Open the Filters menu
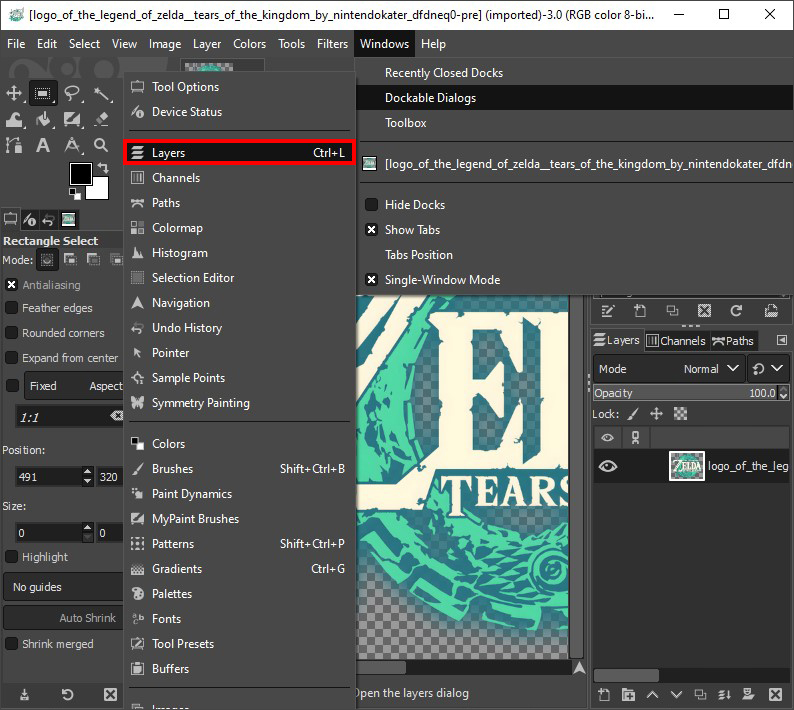This screenshot has height=710, width=794. (x=332, y=44)
